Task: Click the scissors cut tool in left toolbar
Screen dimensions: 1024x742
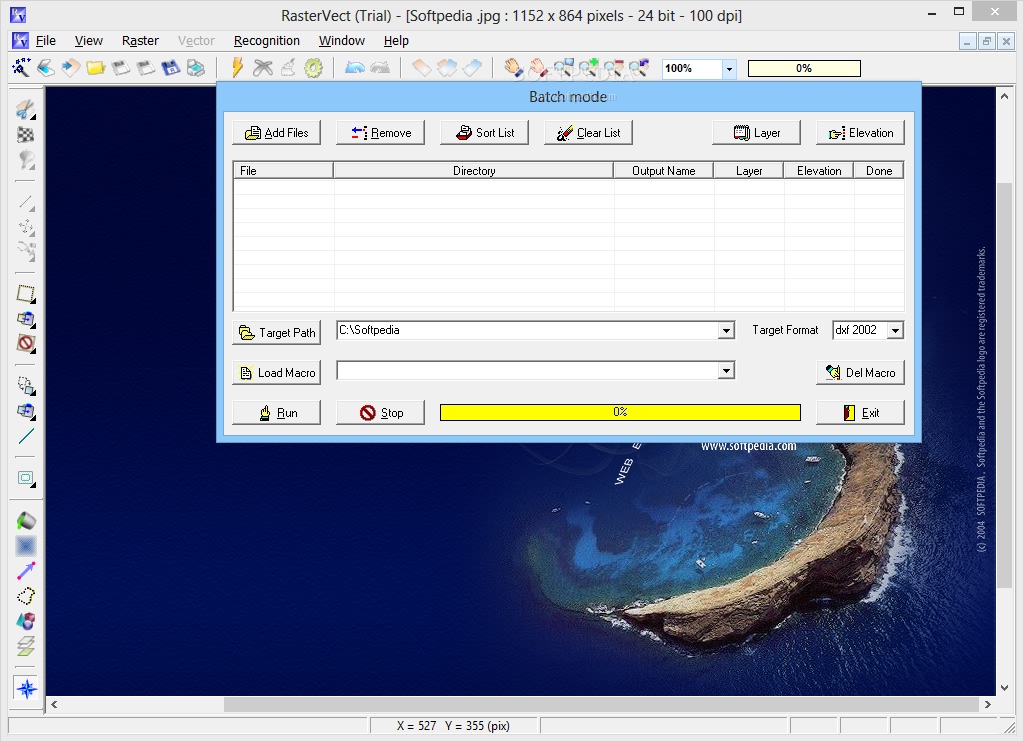Action: [25, 109]
